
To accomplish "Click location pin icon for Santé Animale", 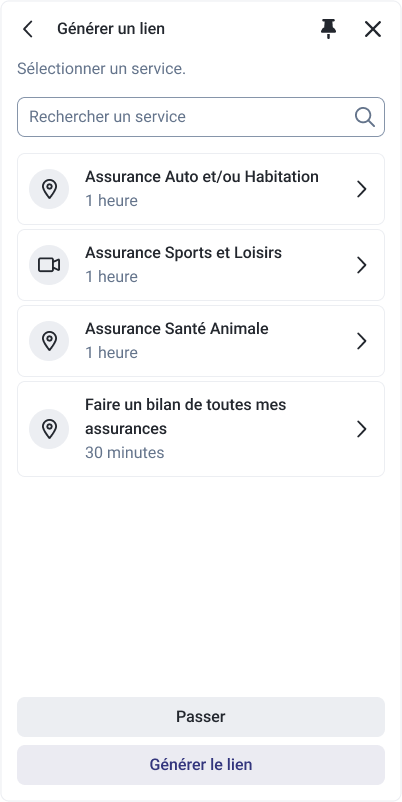I will [x=49, y=341].
